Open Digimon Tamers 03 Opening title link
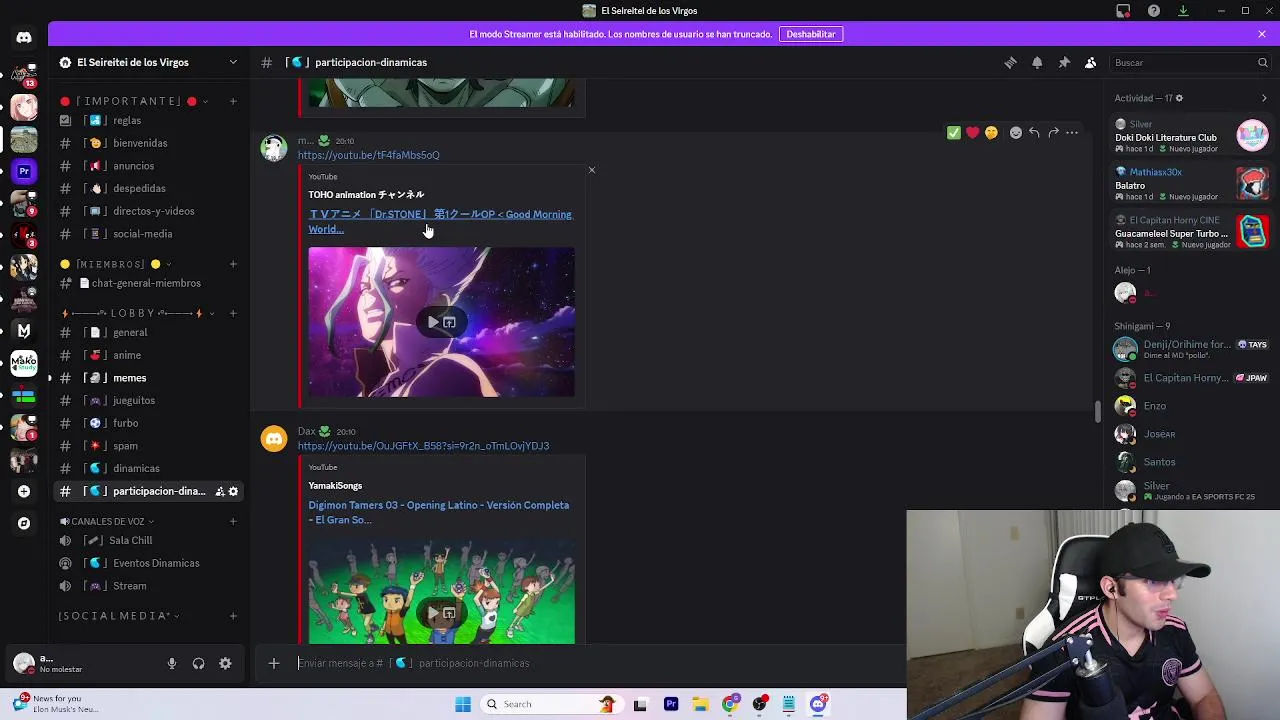Screen dimensions: 1280x720 click(x=438, y=512)
